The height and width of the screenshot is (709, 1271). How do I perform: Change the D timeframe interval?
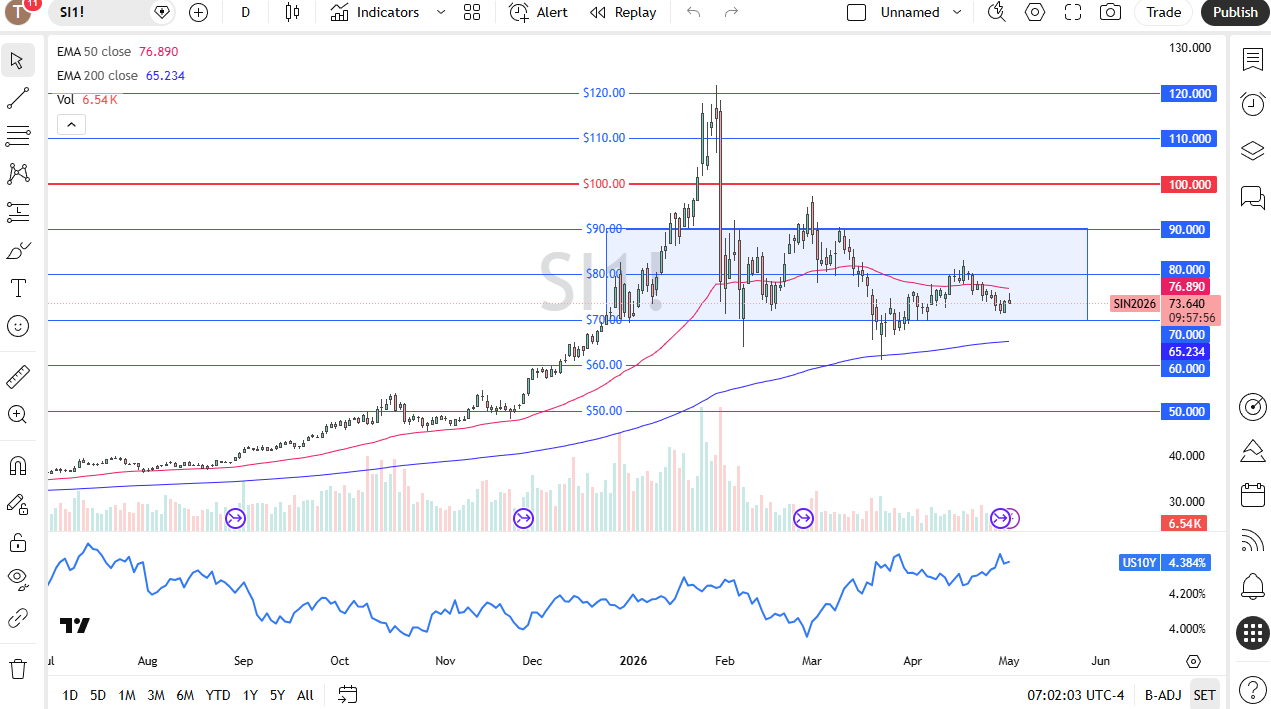point(246,12)
